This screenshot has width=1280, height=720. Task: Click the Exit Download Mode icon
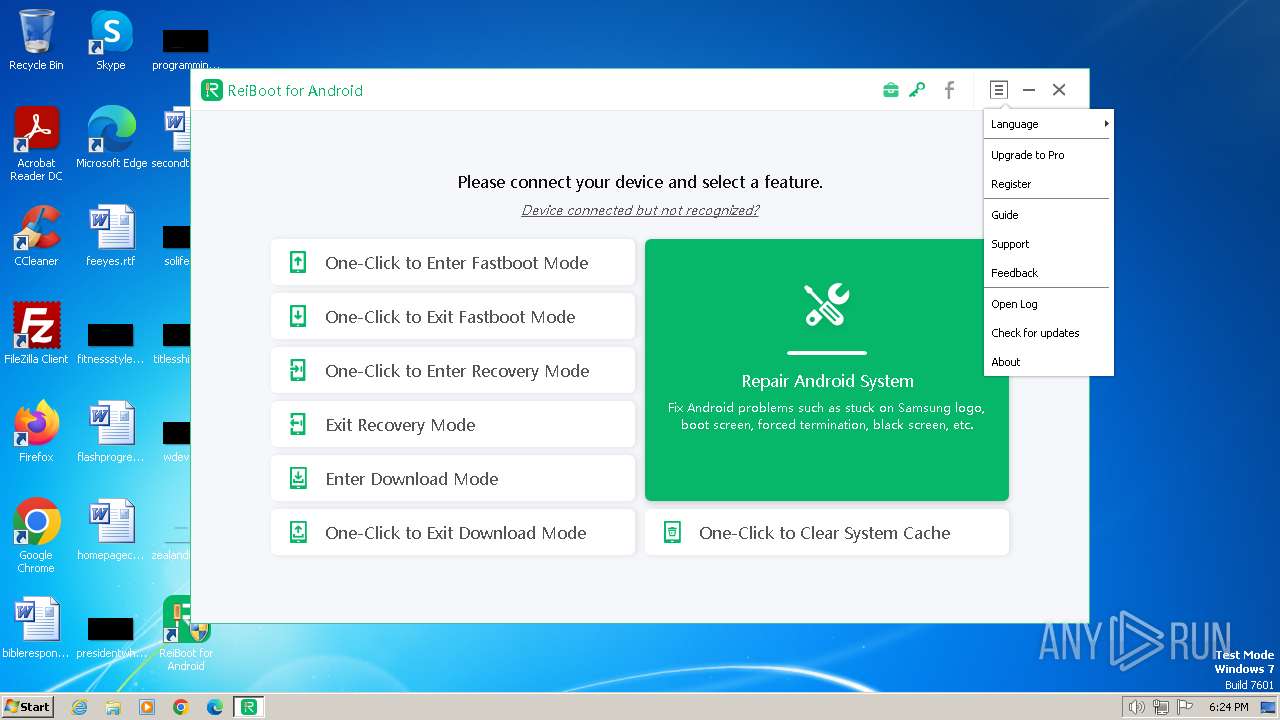pos(298,533)
